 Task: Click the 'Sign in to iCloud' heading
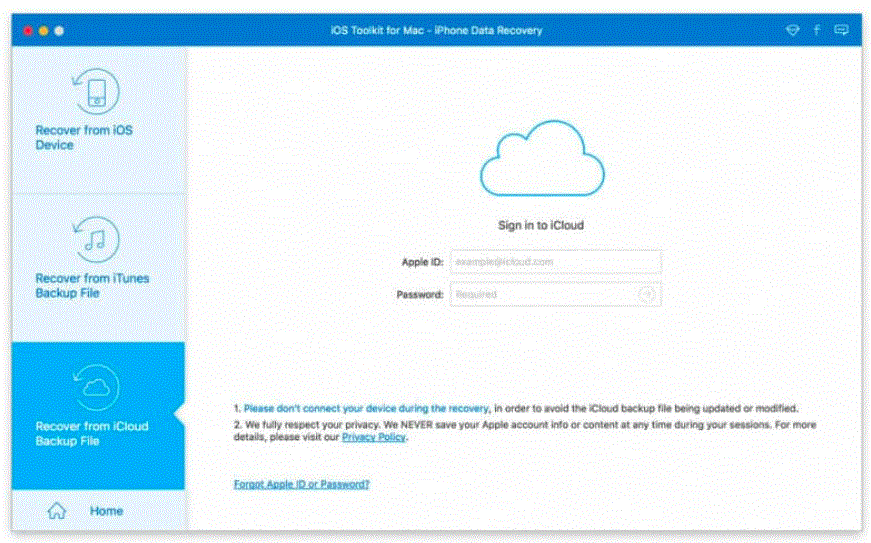[540, 225]
